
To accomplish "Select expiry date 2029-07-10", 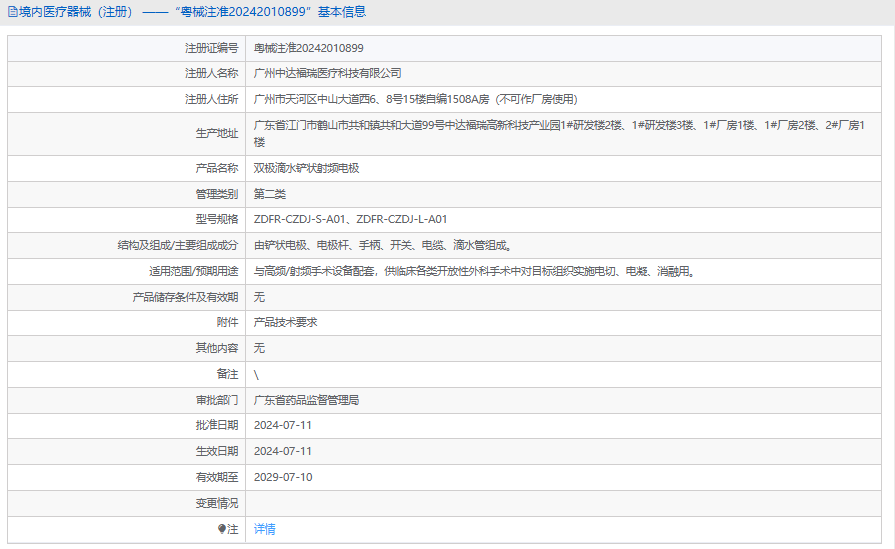I will (x=283, y=477).
